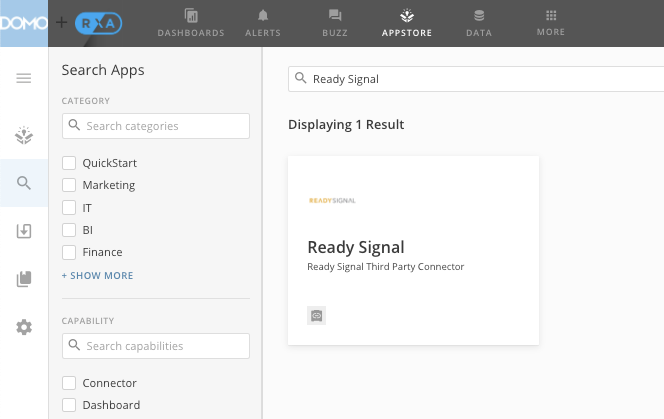The width and height of the screenshot is (664, 419).
Task: Switch to the Data tab
Action: pos(479,23)
